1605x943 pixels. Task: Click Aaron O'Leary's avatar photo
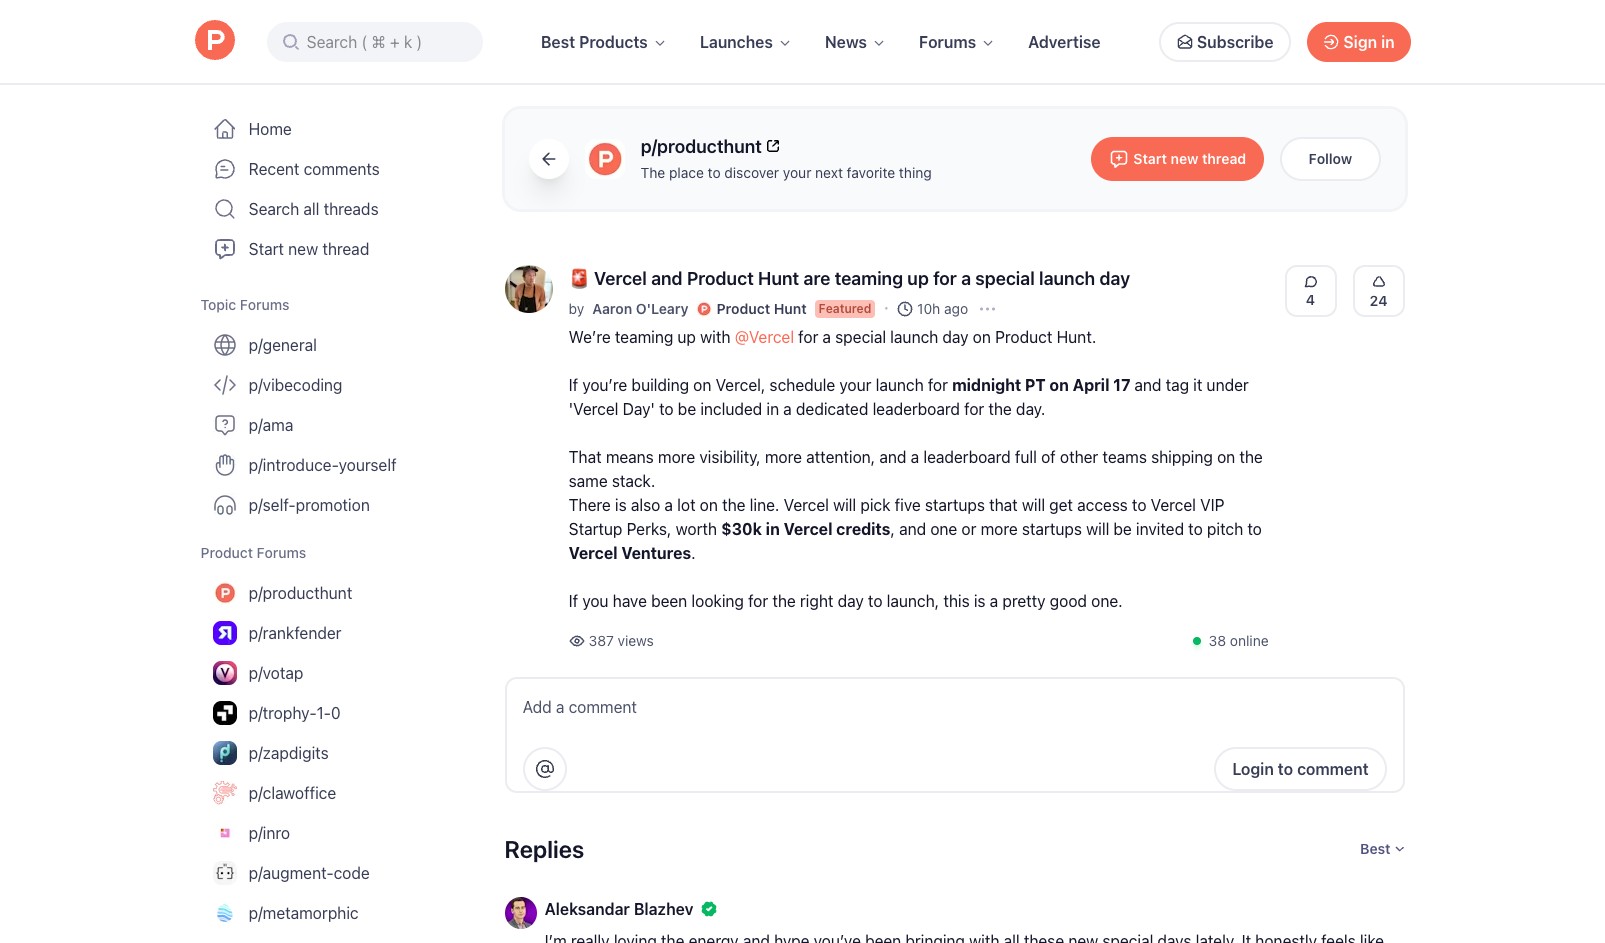click(529, 289)
